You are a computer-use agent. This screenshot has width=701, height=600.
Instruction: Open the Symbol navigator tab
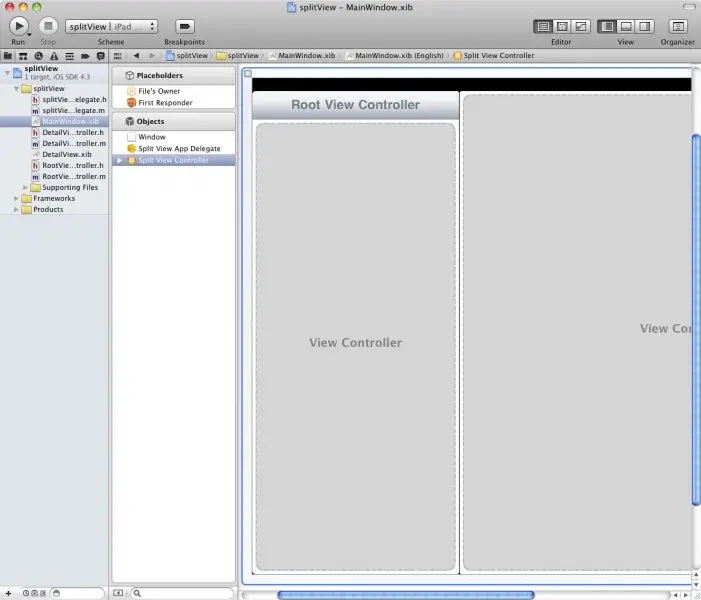23,56
